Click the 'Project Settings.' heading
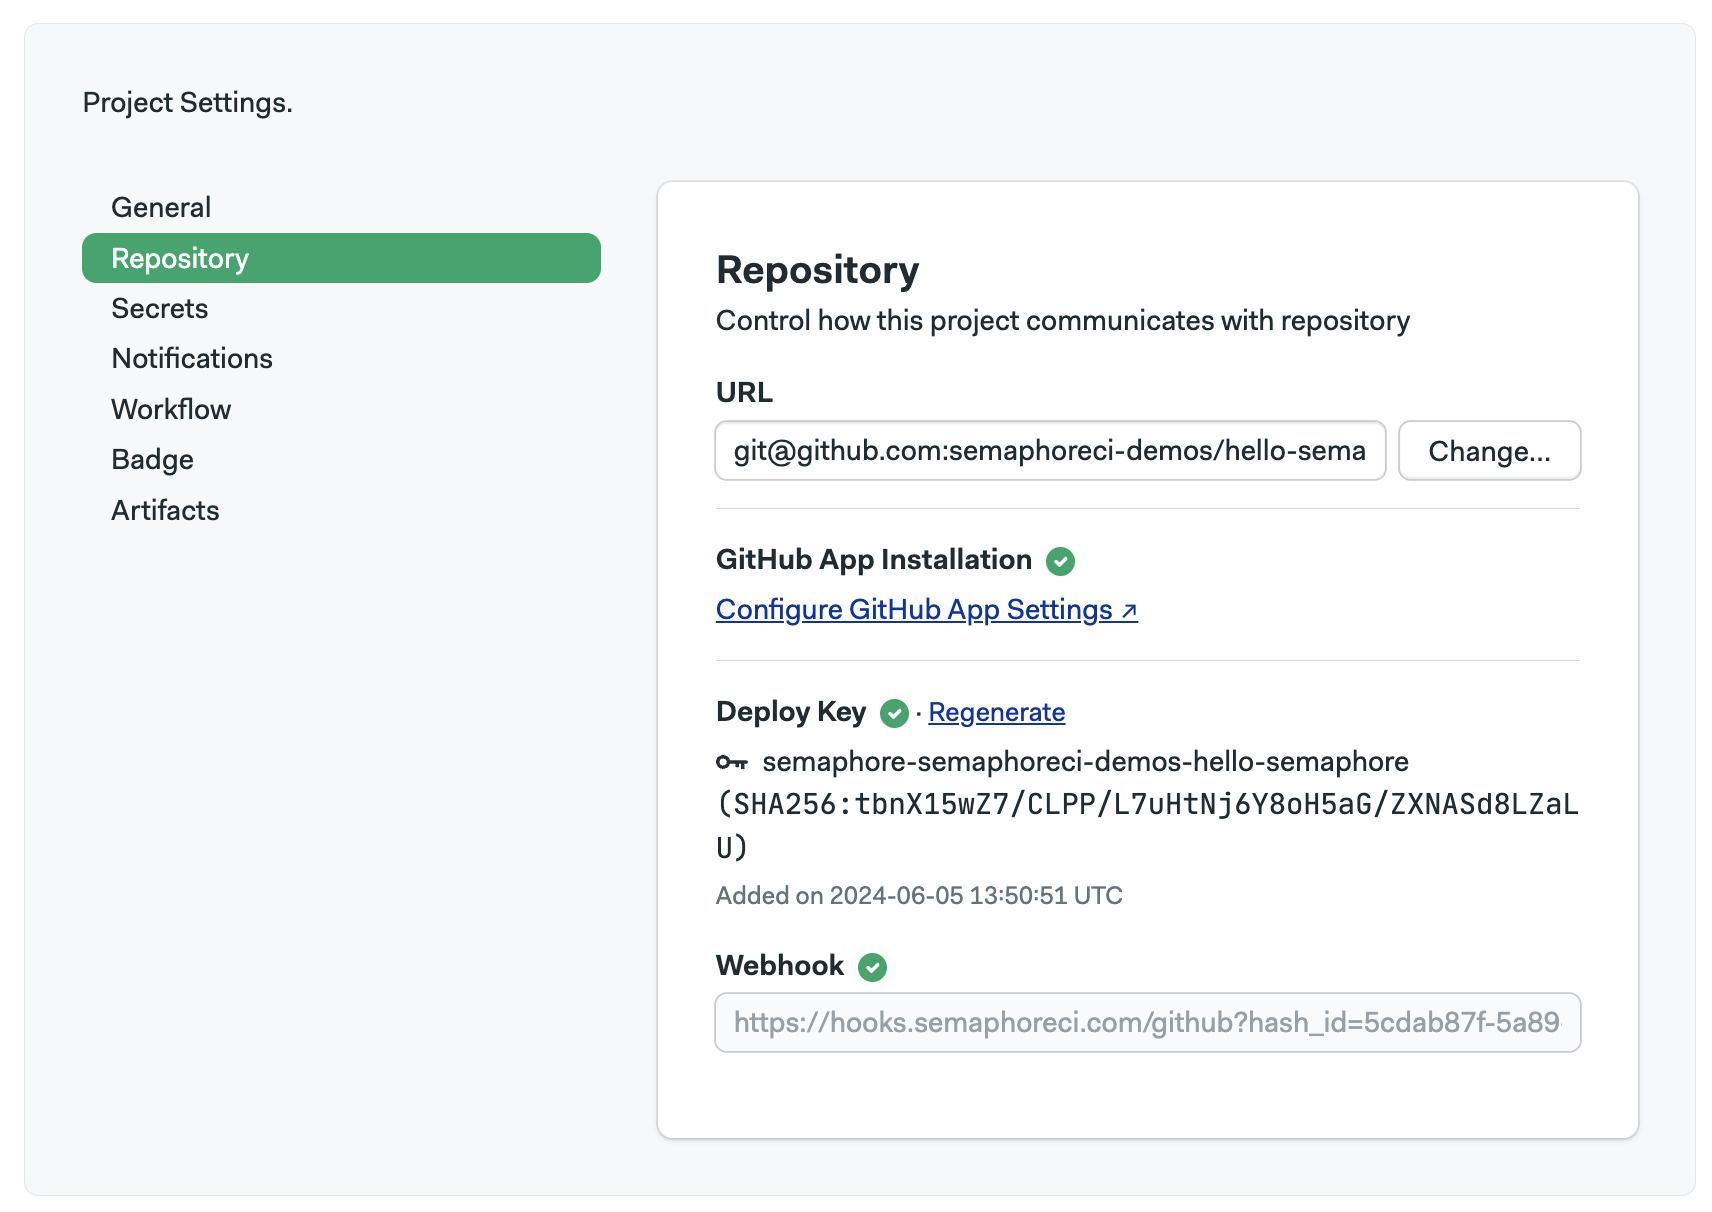 (187, 102)
